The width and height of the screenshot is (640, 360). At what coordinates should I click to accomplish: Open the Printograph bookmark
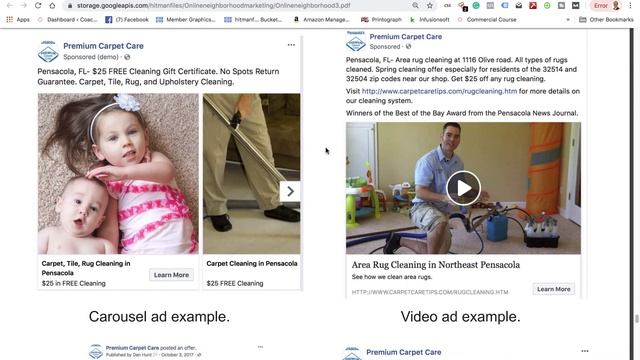pyautogui.click(x=381, y=20)
